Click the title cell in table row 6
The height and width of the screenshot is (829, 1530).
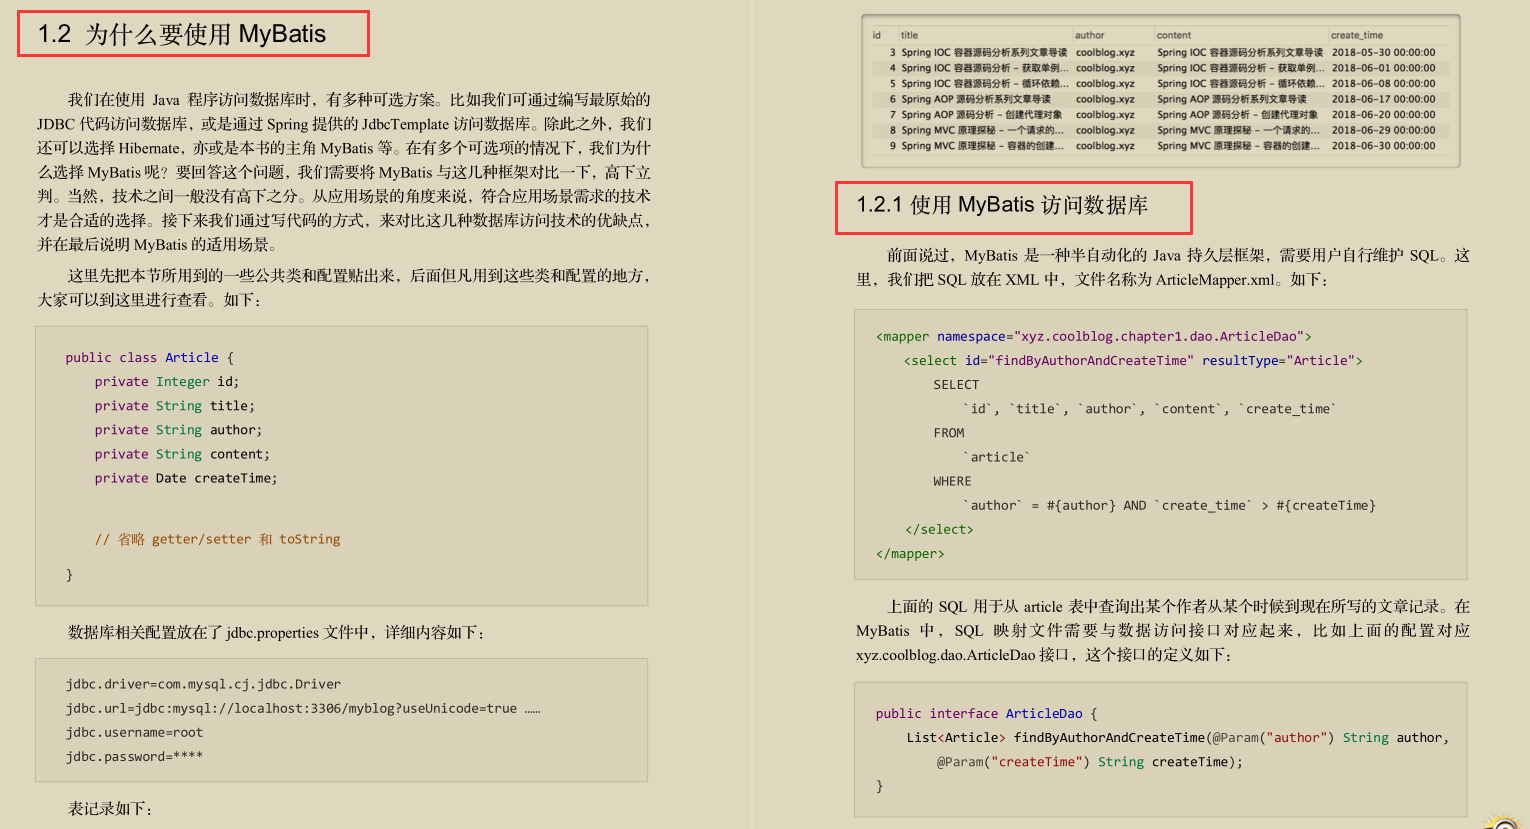coord(976,99)
